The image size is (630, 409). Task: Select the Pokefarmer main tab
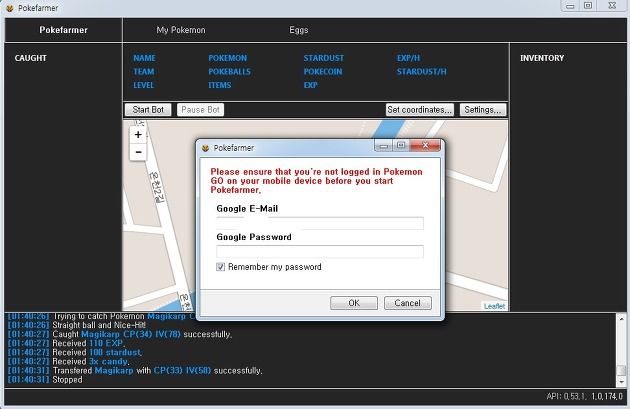pos(63,30)
